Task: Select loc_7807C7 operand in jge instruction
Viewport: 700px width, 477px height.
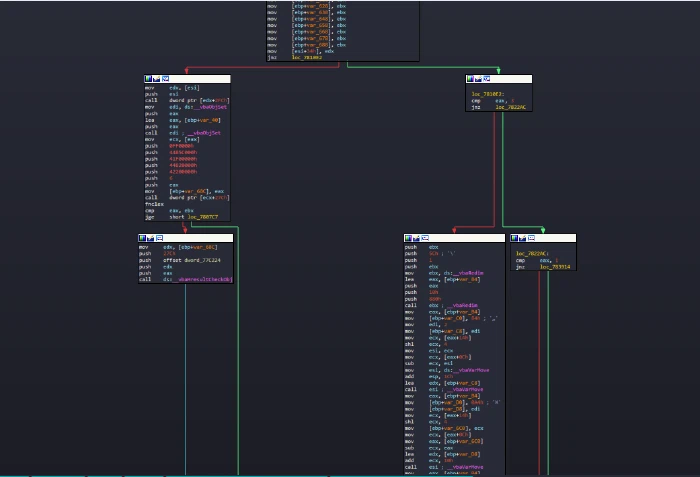Action: (203, 217)
